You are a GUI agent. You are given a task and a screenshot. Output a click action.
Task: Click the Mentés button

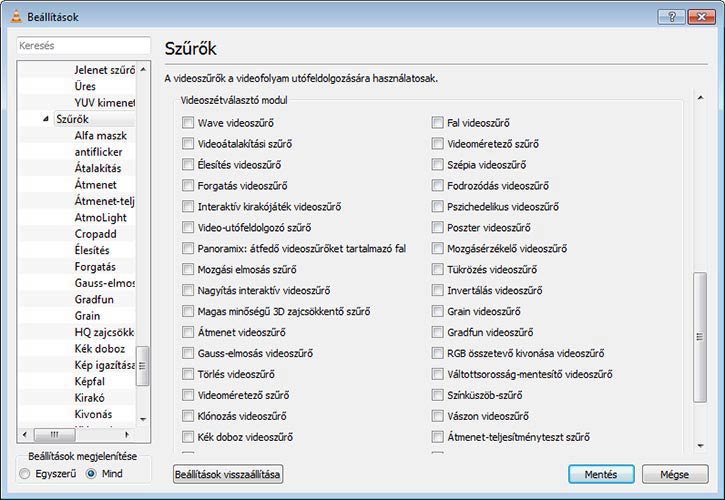(x=601, y=474)
